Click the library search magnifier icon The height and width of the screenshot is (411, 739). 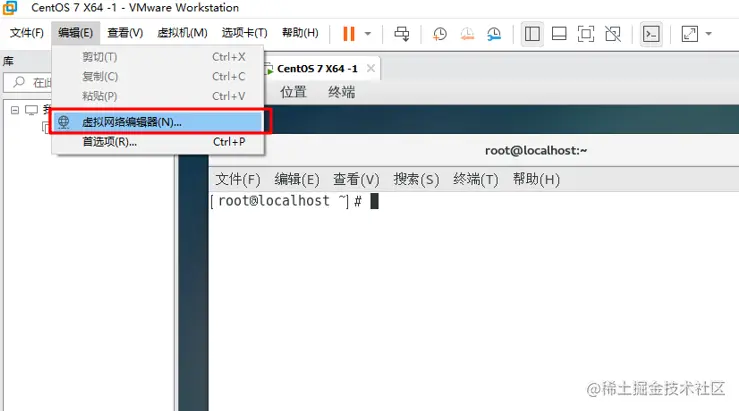19,82
